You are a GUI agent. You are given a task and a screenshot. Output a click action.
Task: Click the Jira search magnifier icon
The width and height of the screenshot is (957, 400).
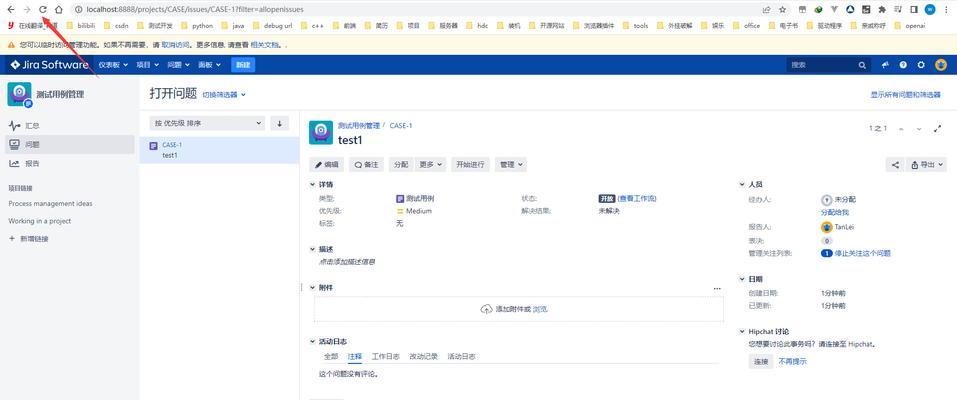[x=862, y=65]
